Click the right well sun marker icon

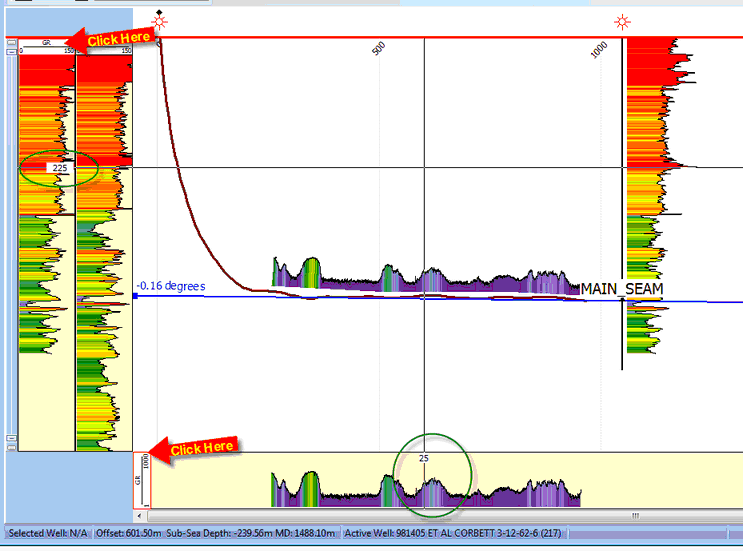623,23
